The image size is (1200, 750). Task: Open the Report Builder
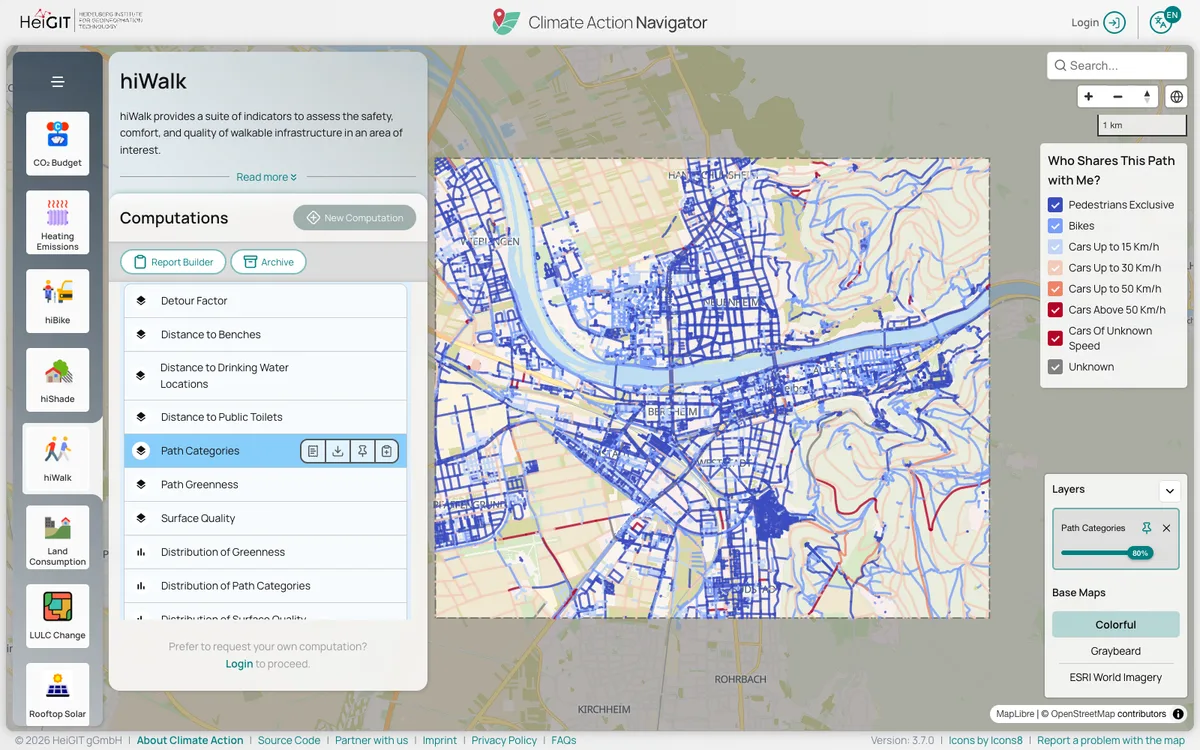[173, 262]
